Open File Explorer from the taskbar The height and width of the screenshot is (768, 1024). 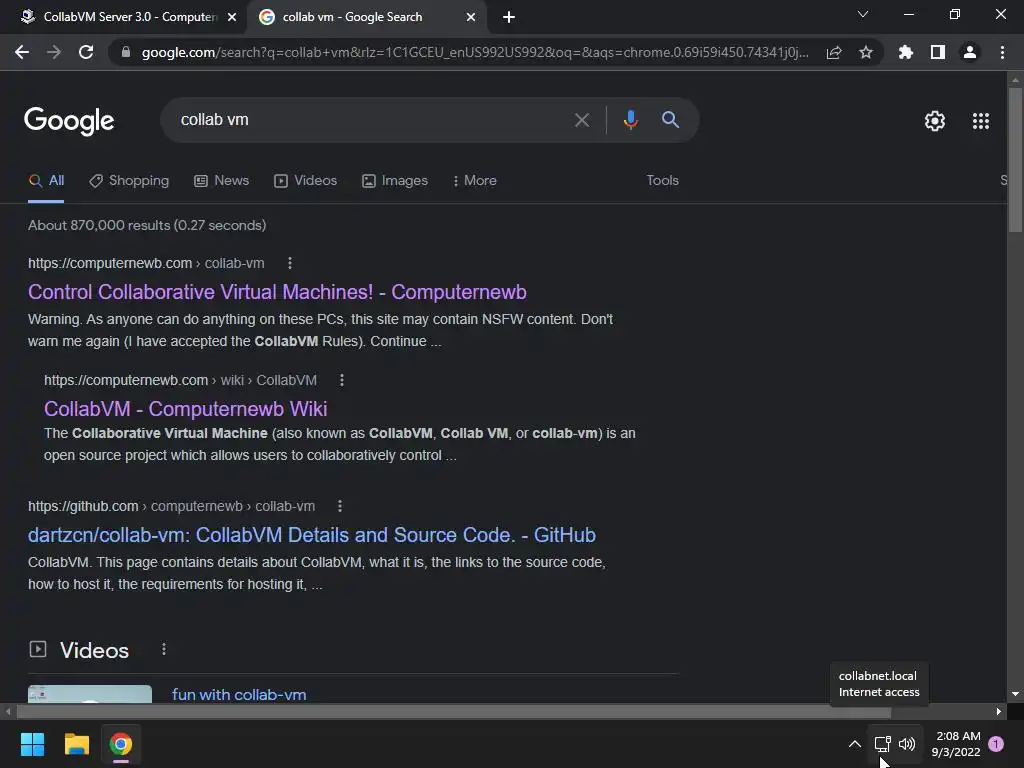(76, 744)
